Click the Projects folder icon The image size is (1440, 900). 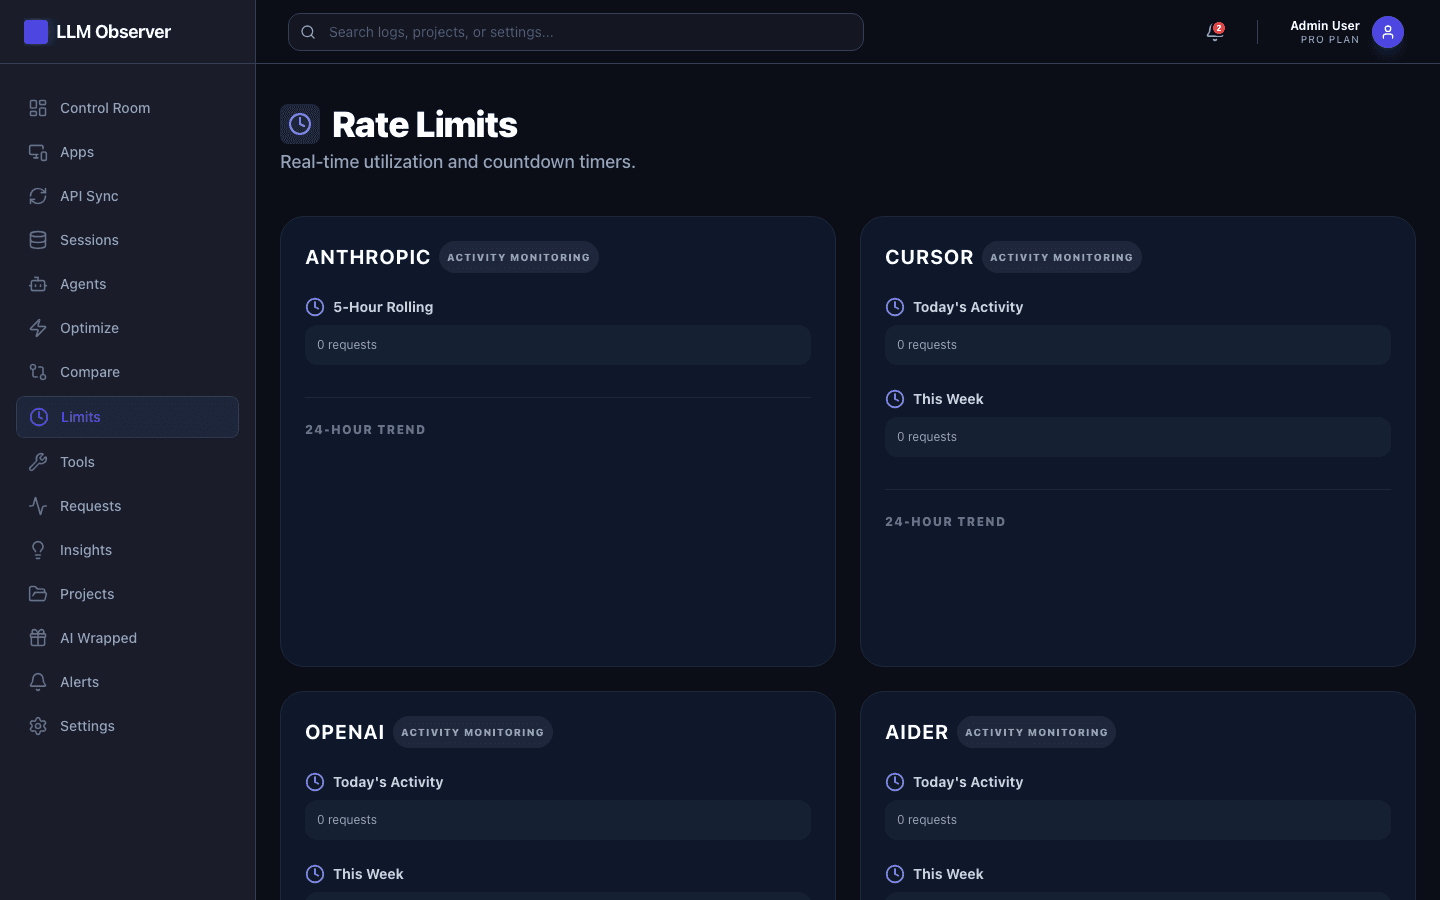click(38, 594)
